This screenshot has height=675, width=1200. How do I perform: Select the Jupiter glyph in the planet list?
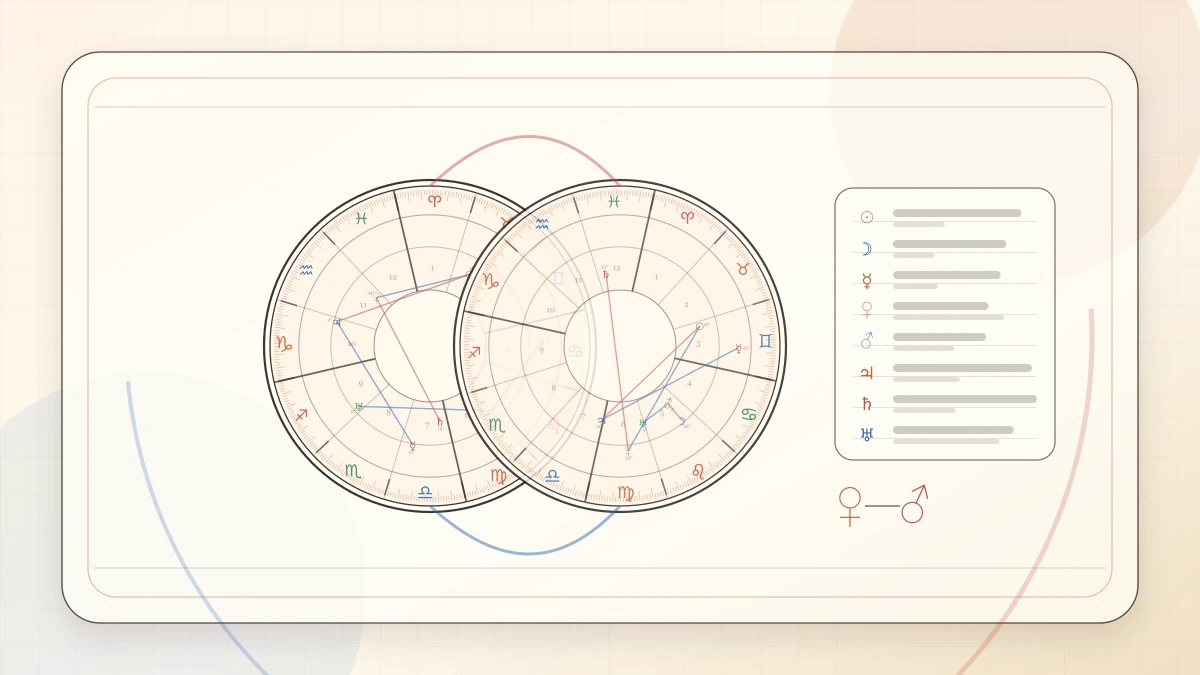click(867, 373)
